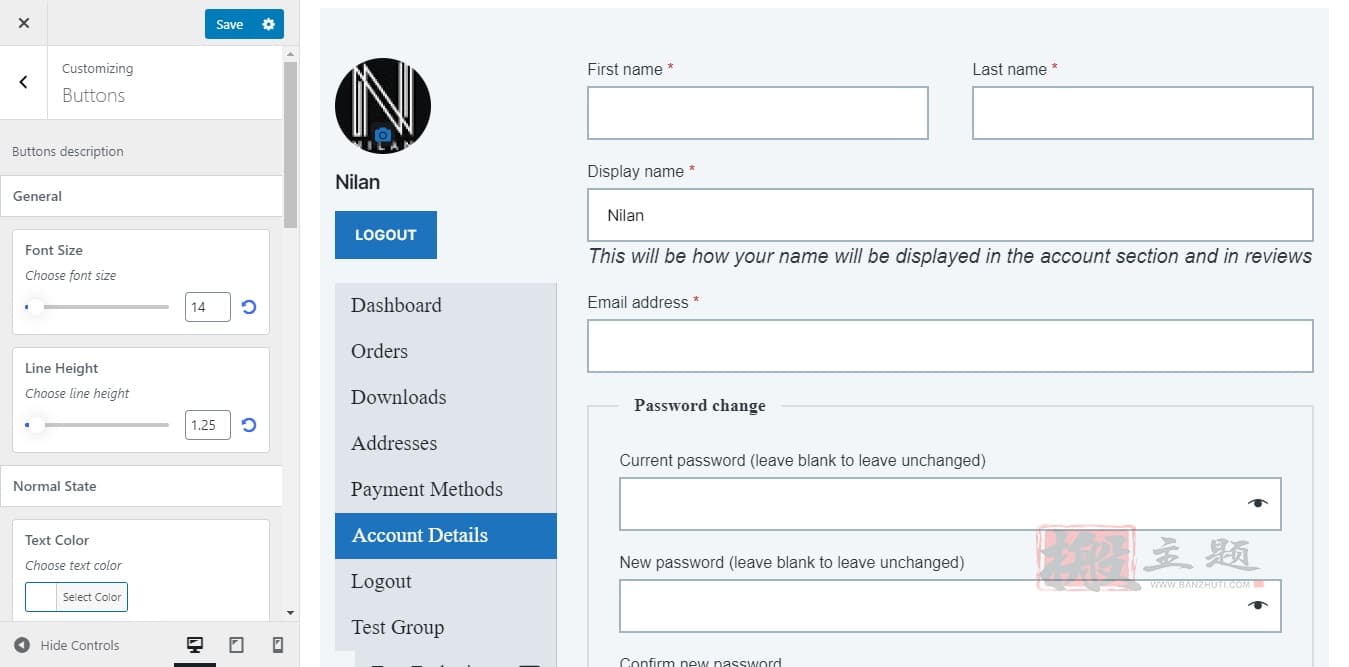Click the Buttons description text
Viewport: 1349px width, 667px height.
68,152
